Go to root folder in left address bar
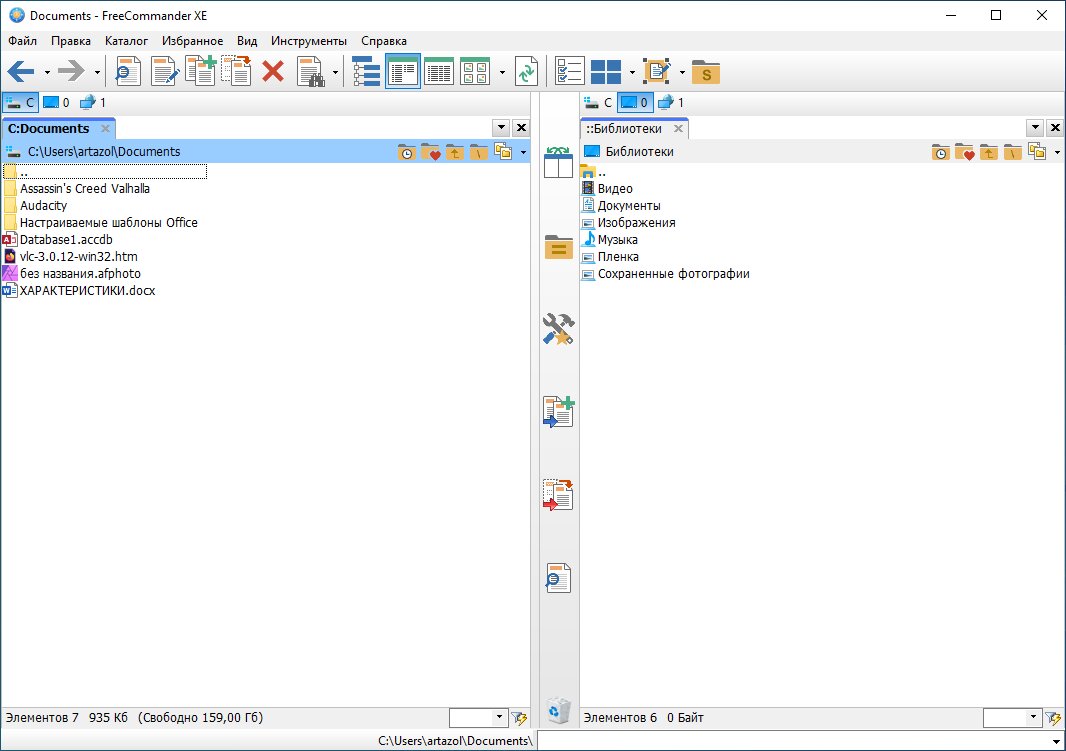1066x751 pixels. click(479, 152)
